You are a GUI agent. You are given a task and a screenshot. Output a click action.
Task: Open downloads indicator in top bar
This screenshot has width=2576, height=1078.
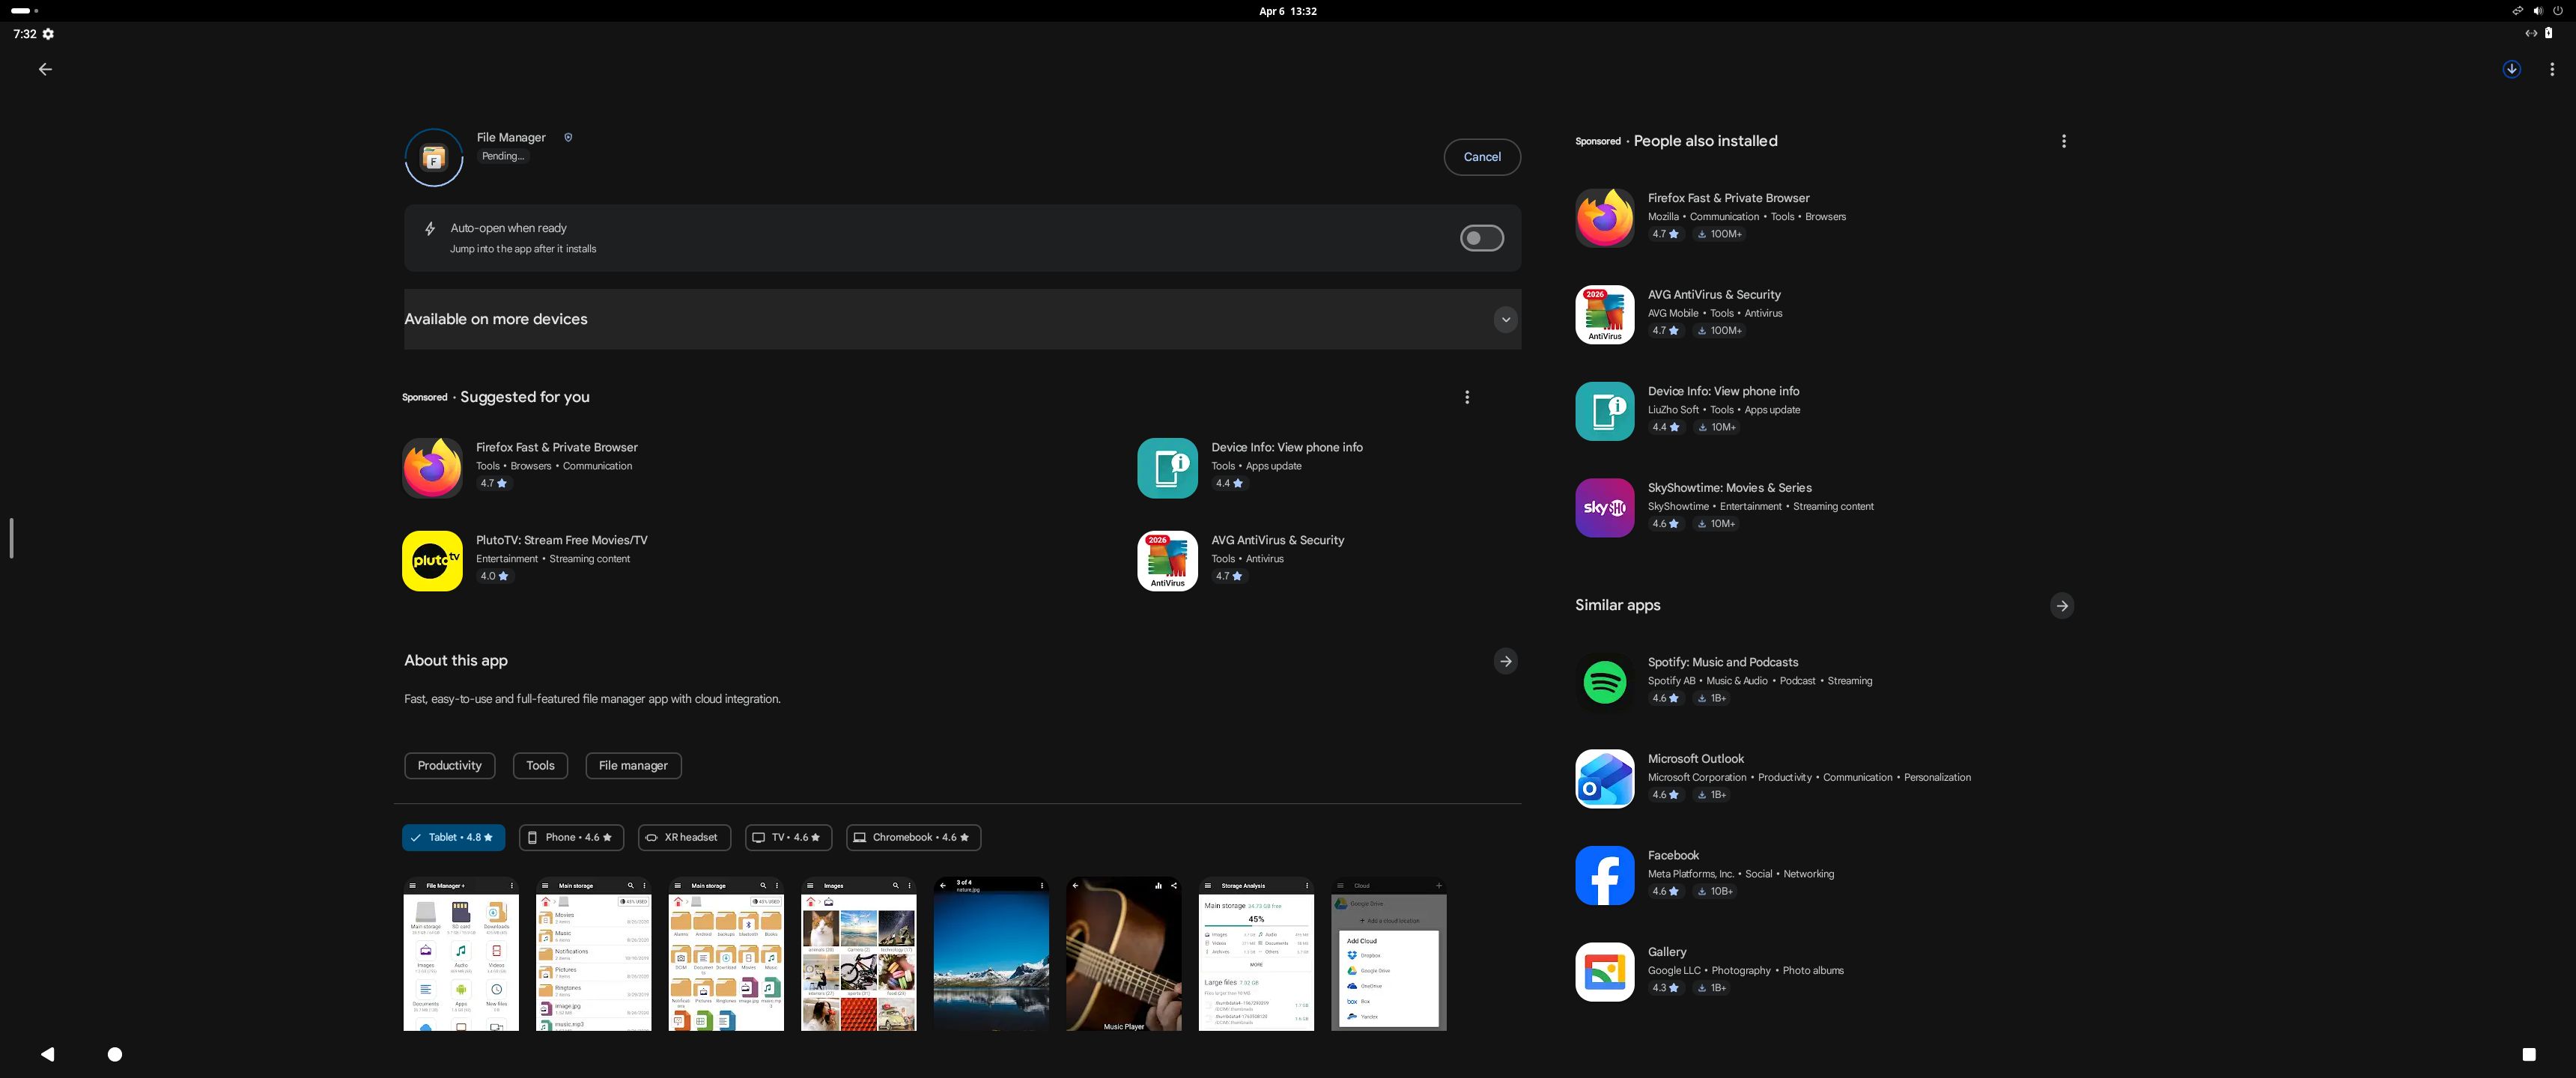[2511, 69]
